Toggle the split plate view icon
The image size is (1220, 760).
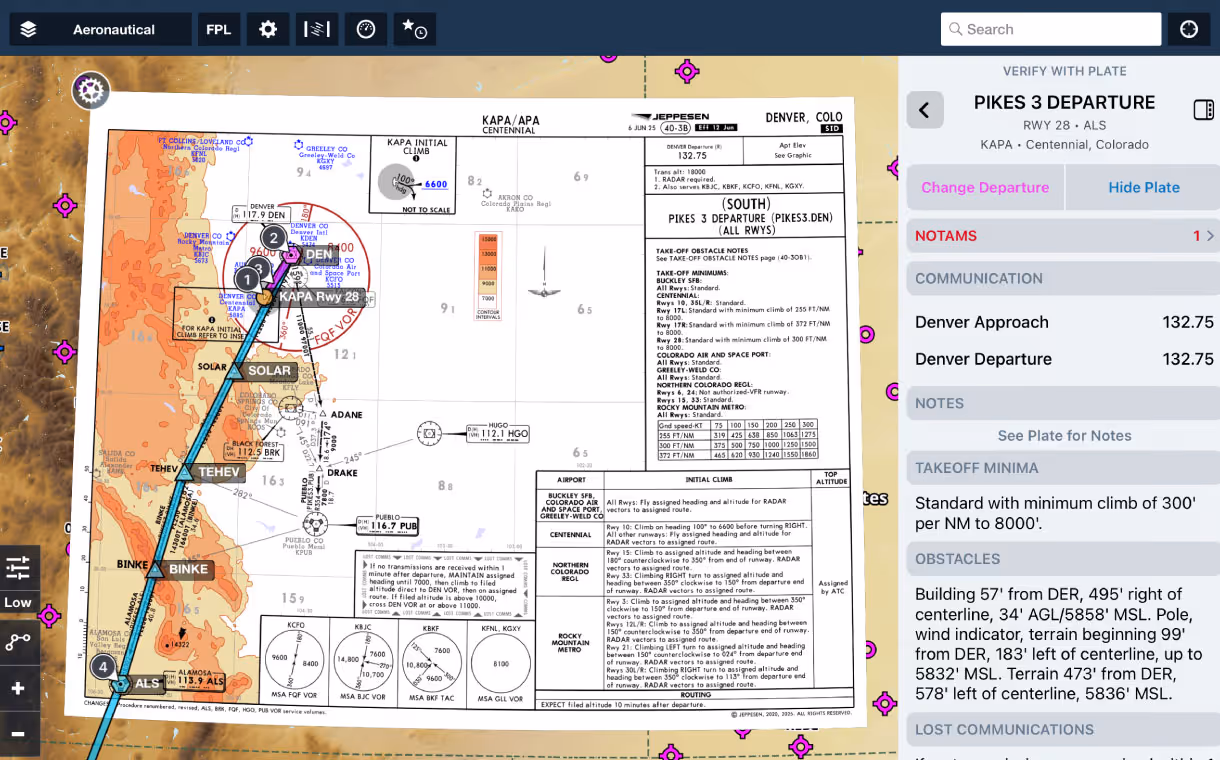tap(1203, 110)
